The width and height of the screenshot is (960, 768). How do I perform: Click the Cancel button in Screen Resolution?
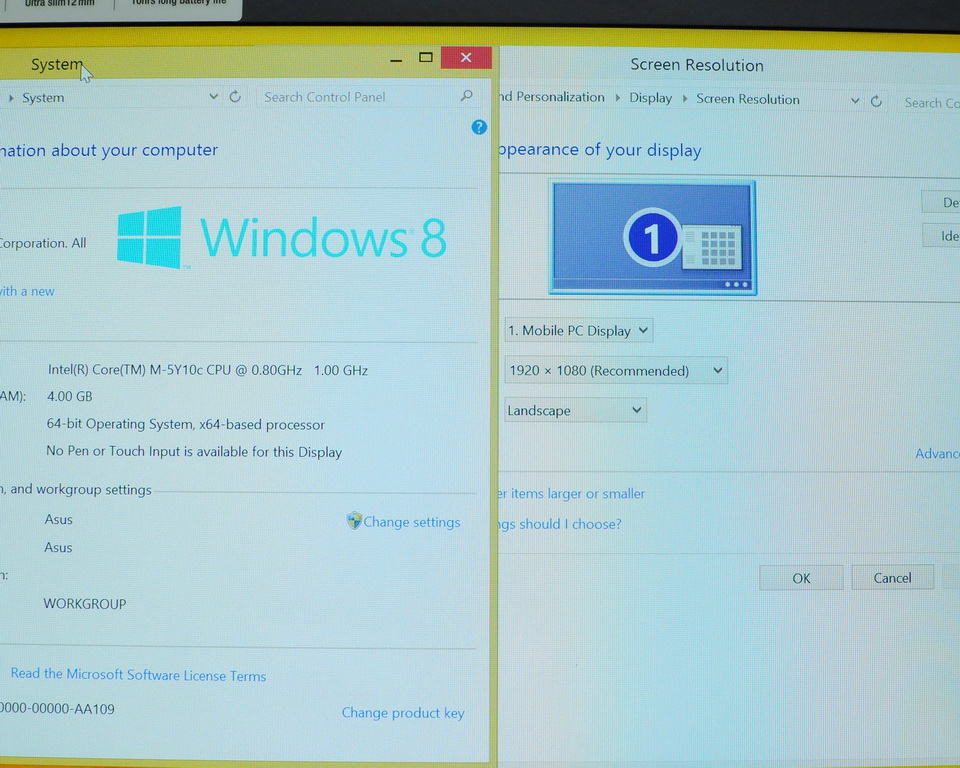coord(893,578)
